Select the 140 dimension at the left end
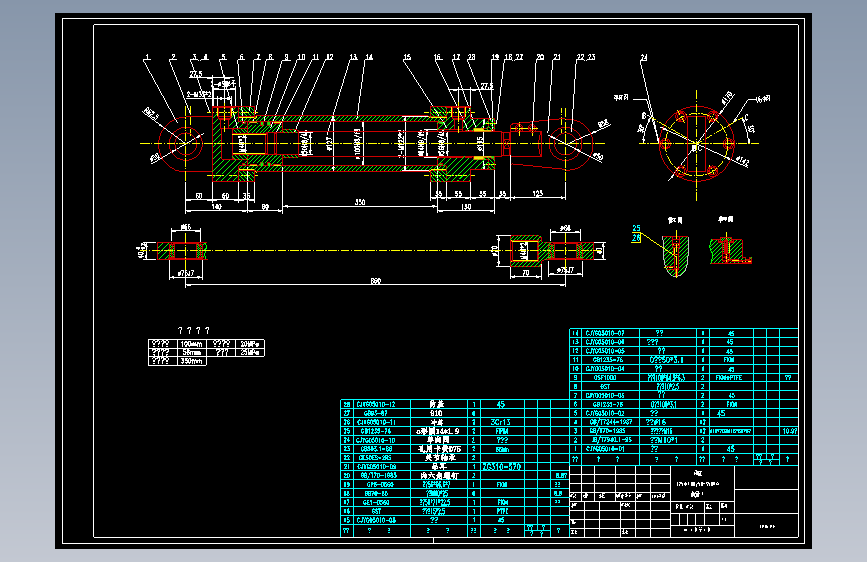Viewport: 867px width, 562px height. click(216, 207)
